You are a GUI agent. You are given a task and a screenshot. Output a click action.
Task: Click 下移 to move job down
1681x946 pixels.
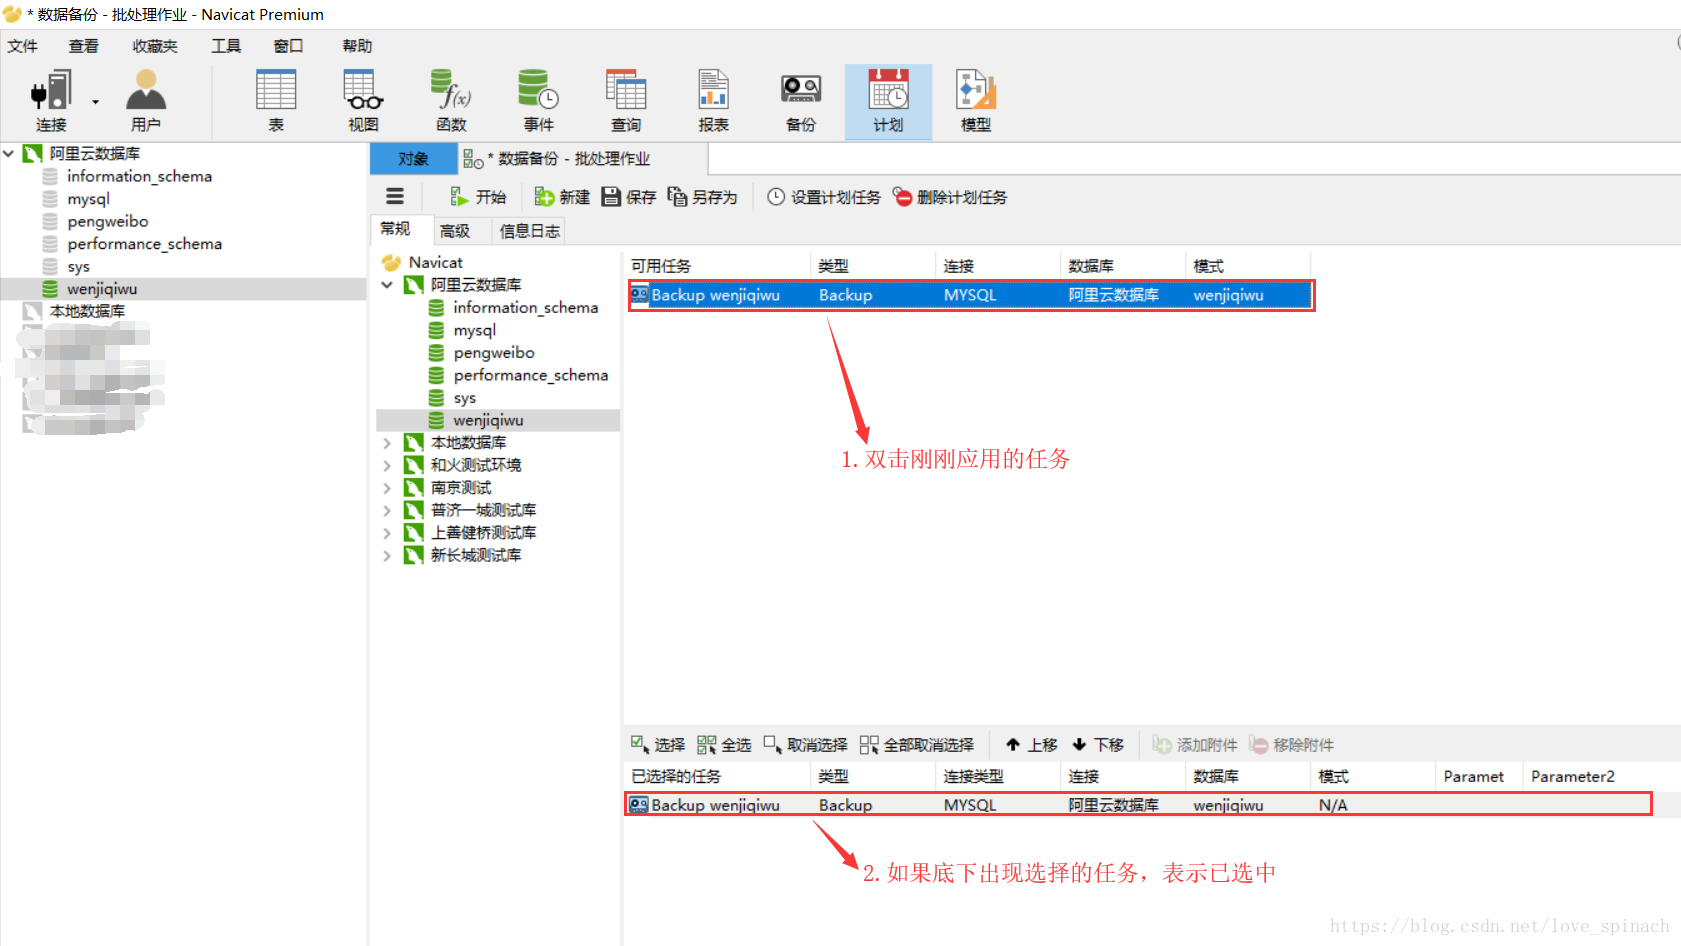tap(1098, 745)
